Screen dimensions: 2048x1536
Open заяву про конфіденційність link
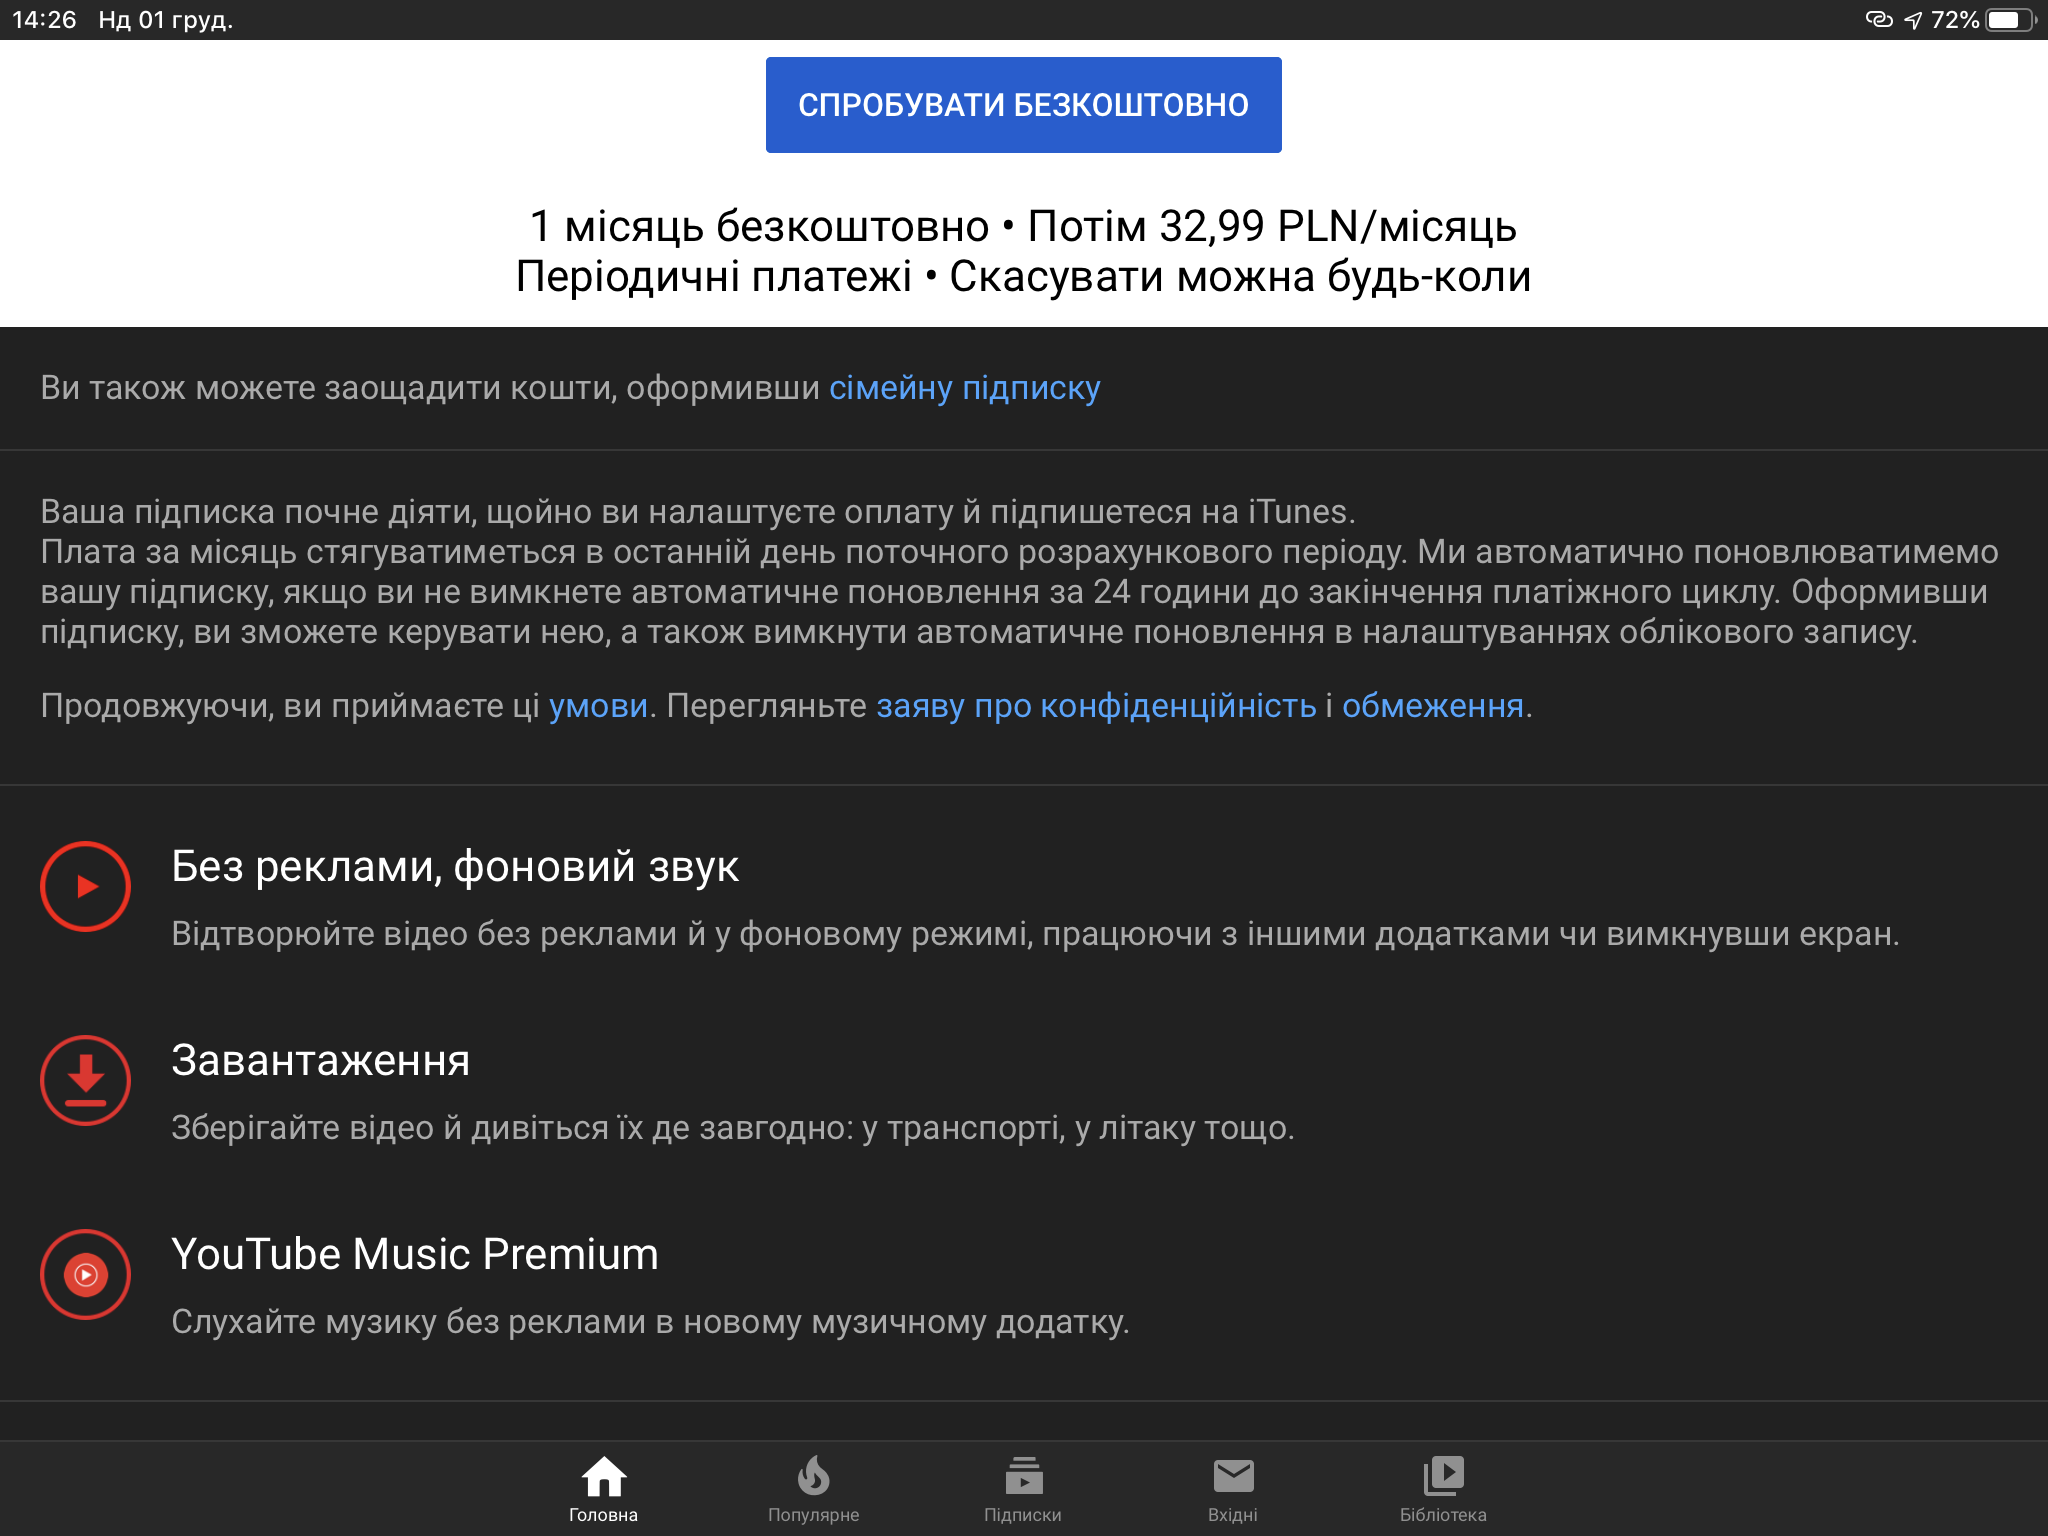1096,706
